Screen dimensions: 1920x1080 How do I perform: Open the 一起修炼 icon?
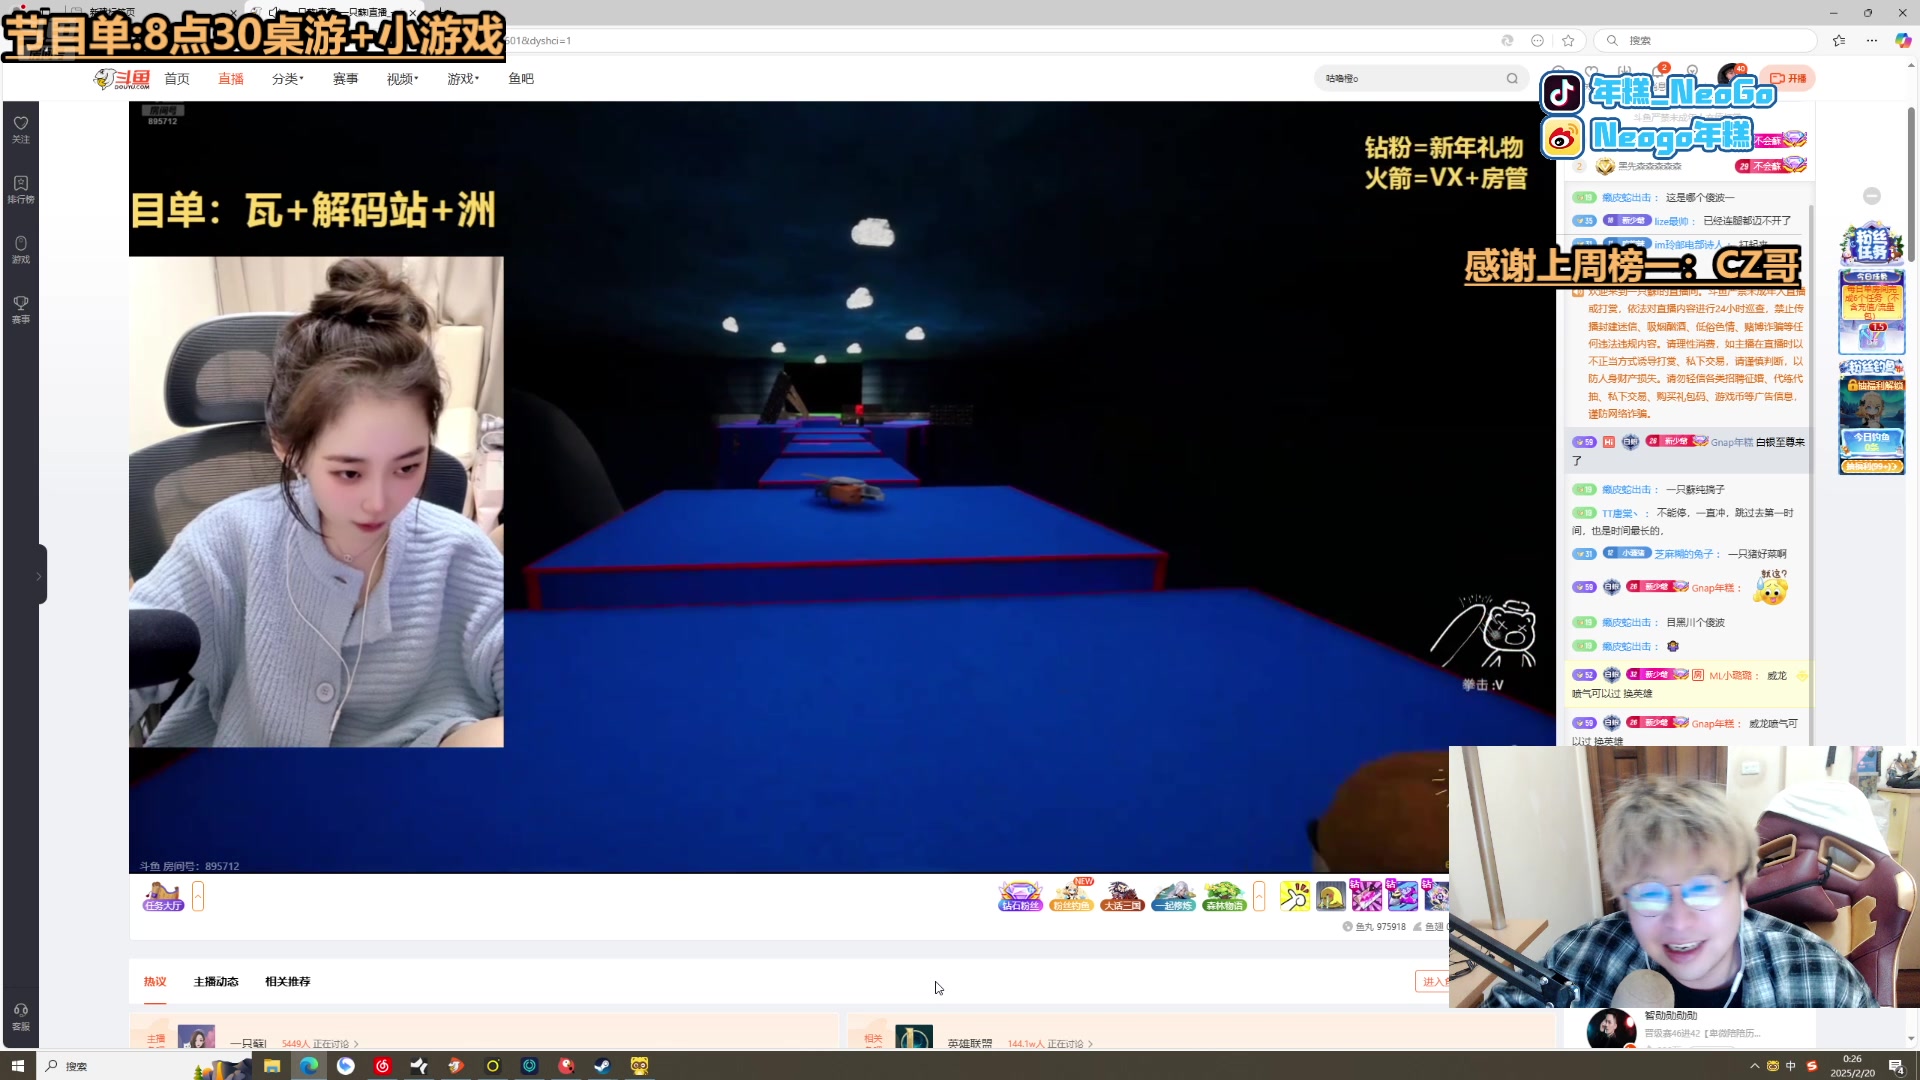pyautogui.click(x=1173, y=896)
